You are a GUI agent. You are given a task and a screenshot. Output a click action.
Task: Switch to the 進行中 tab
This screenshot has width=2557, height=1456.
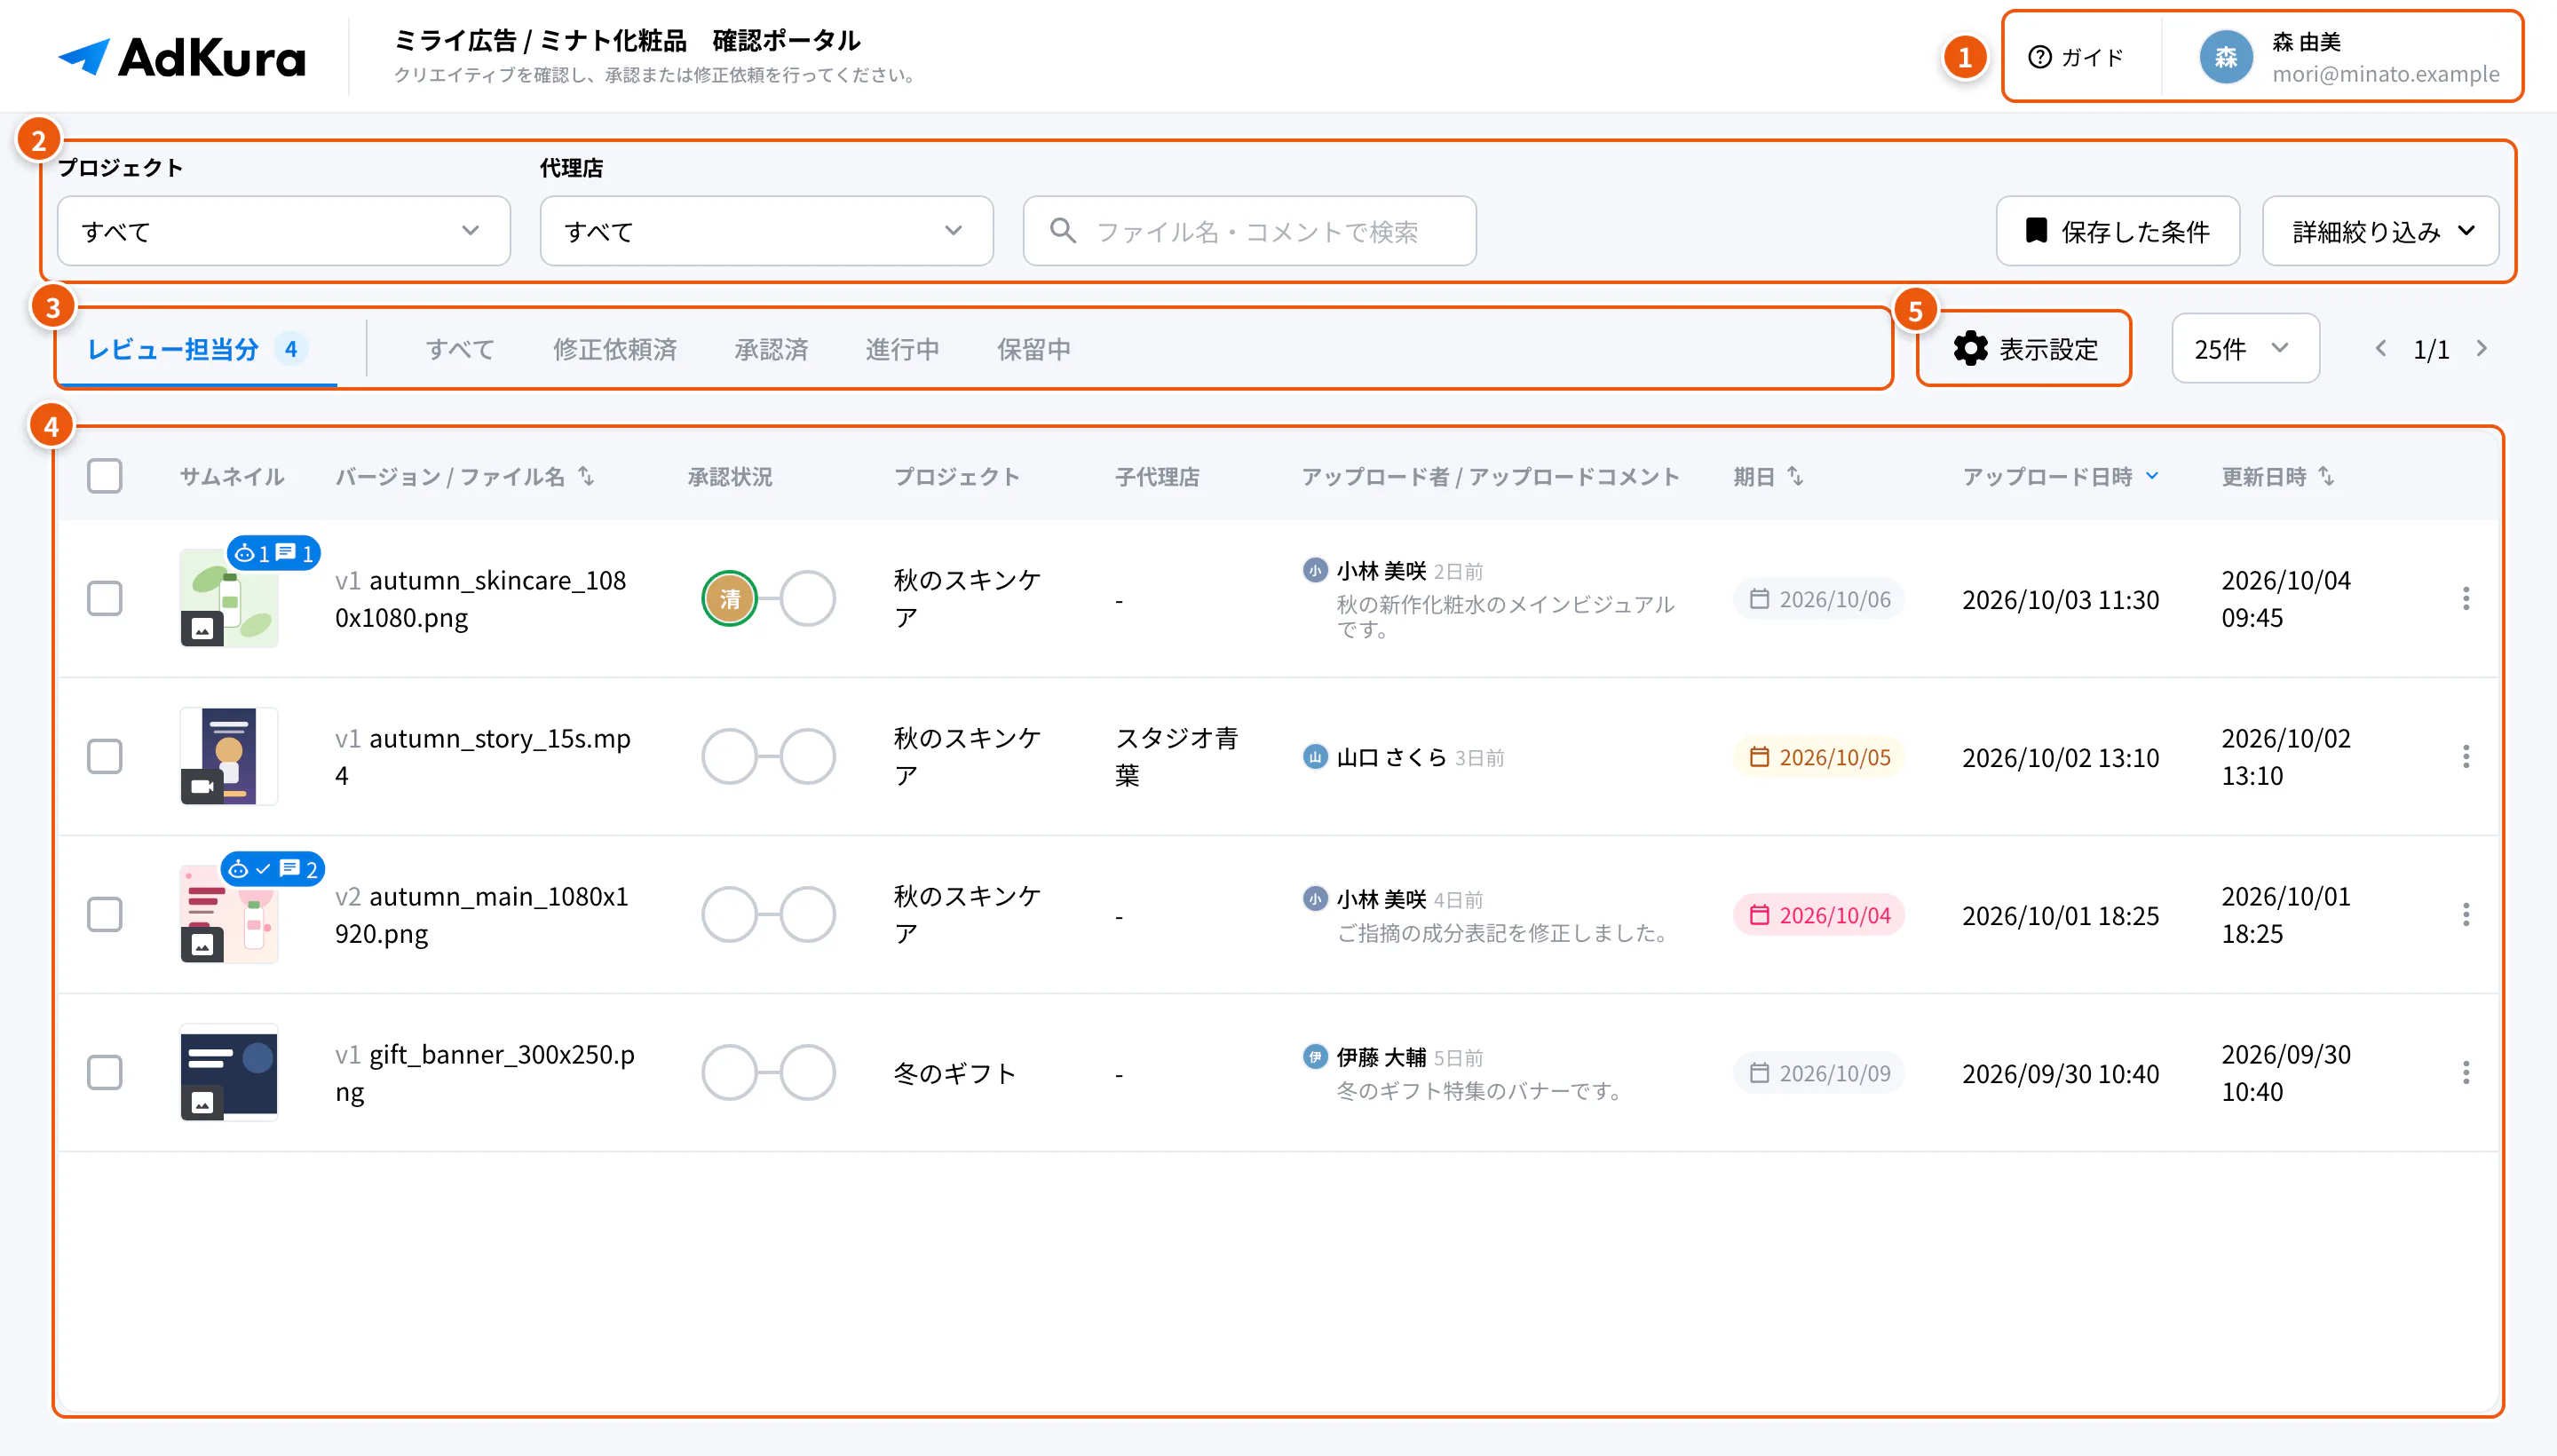(x=902, y=349)
